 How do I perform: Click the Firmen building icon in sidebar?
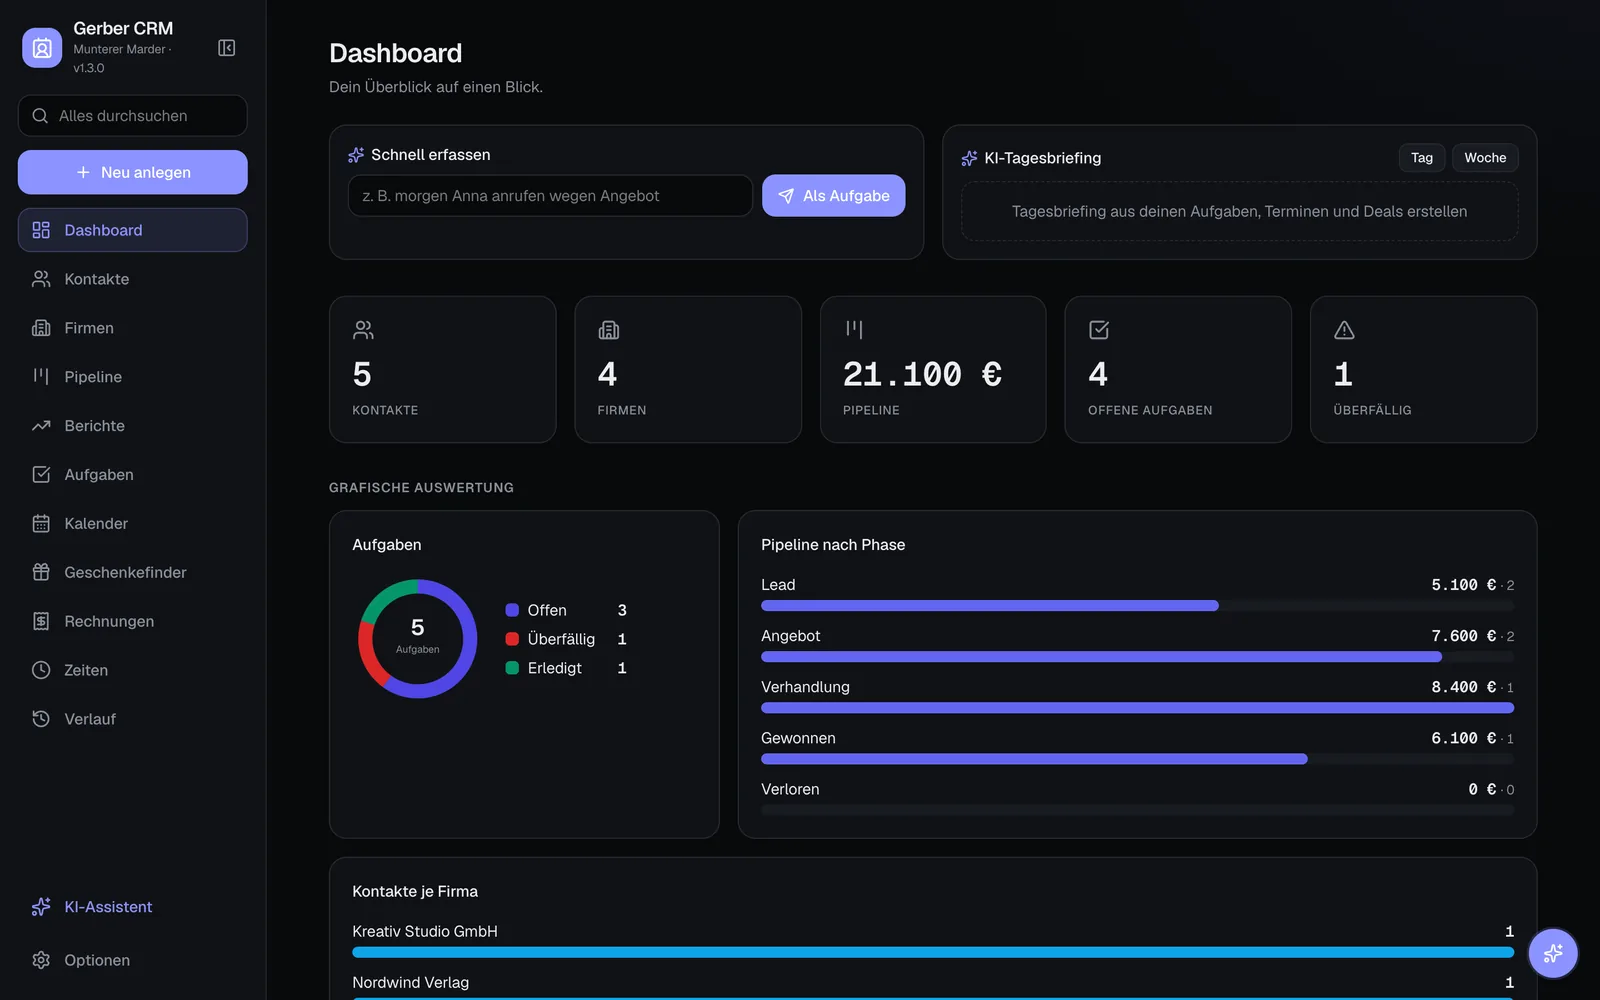tap(41, 328)
